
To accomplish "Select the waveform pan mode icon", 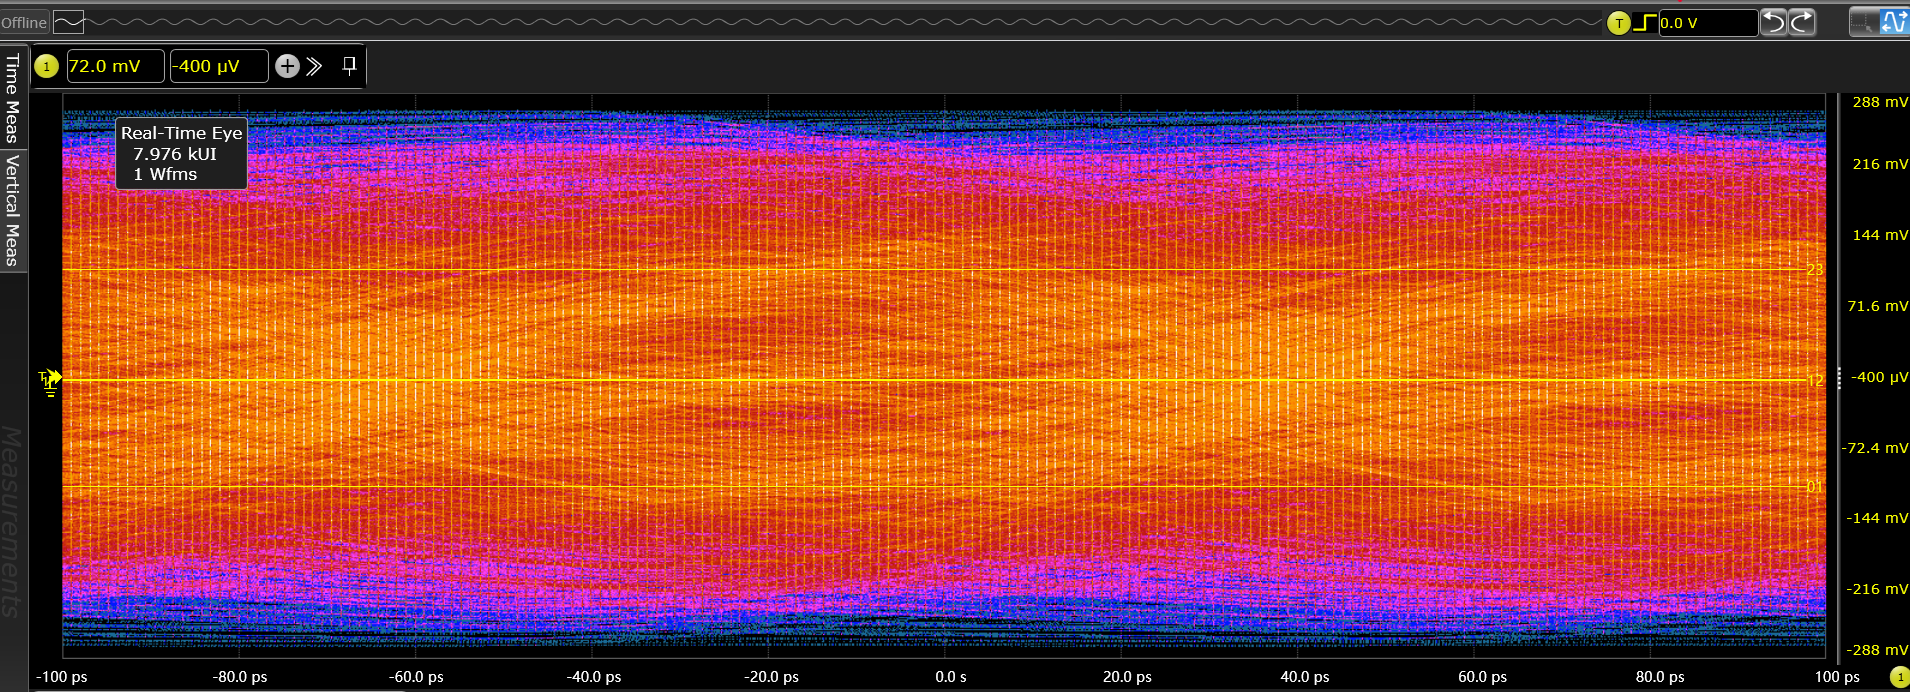I will [x=1895, y=22].
